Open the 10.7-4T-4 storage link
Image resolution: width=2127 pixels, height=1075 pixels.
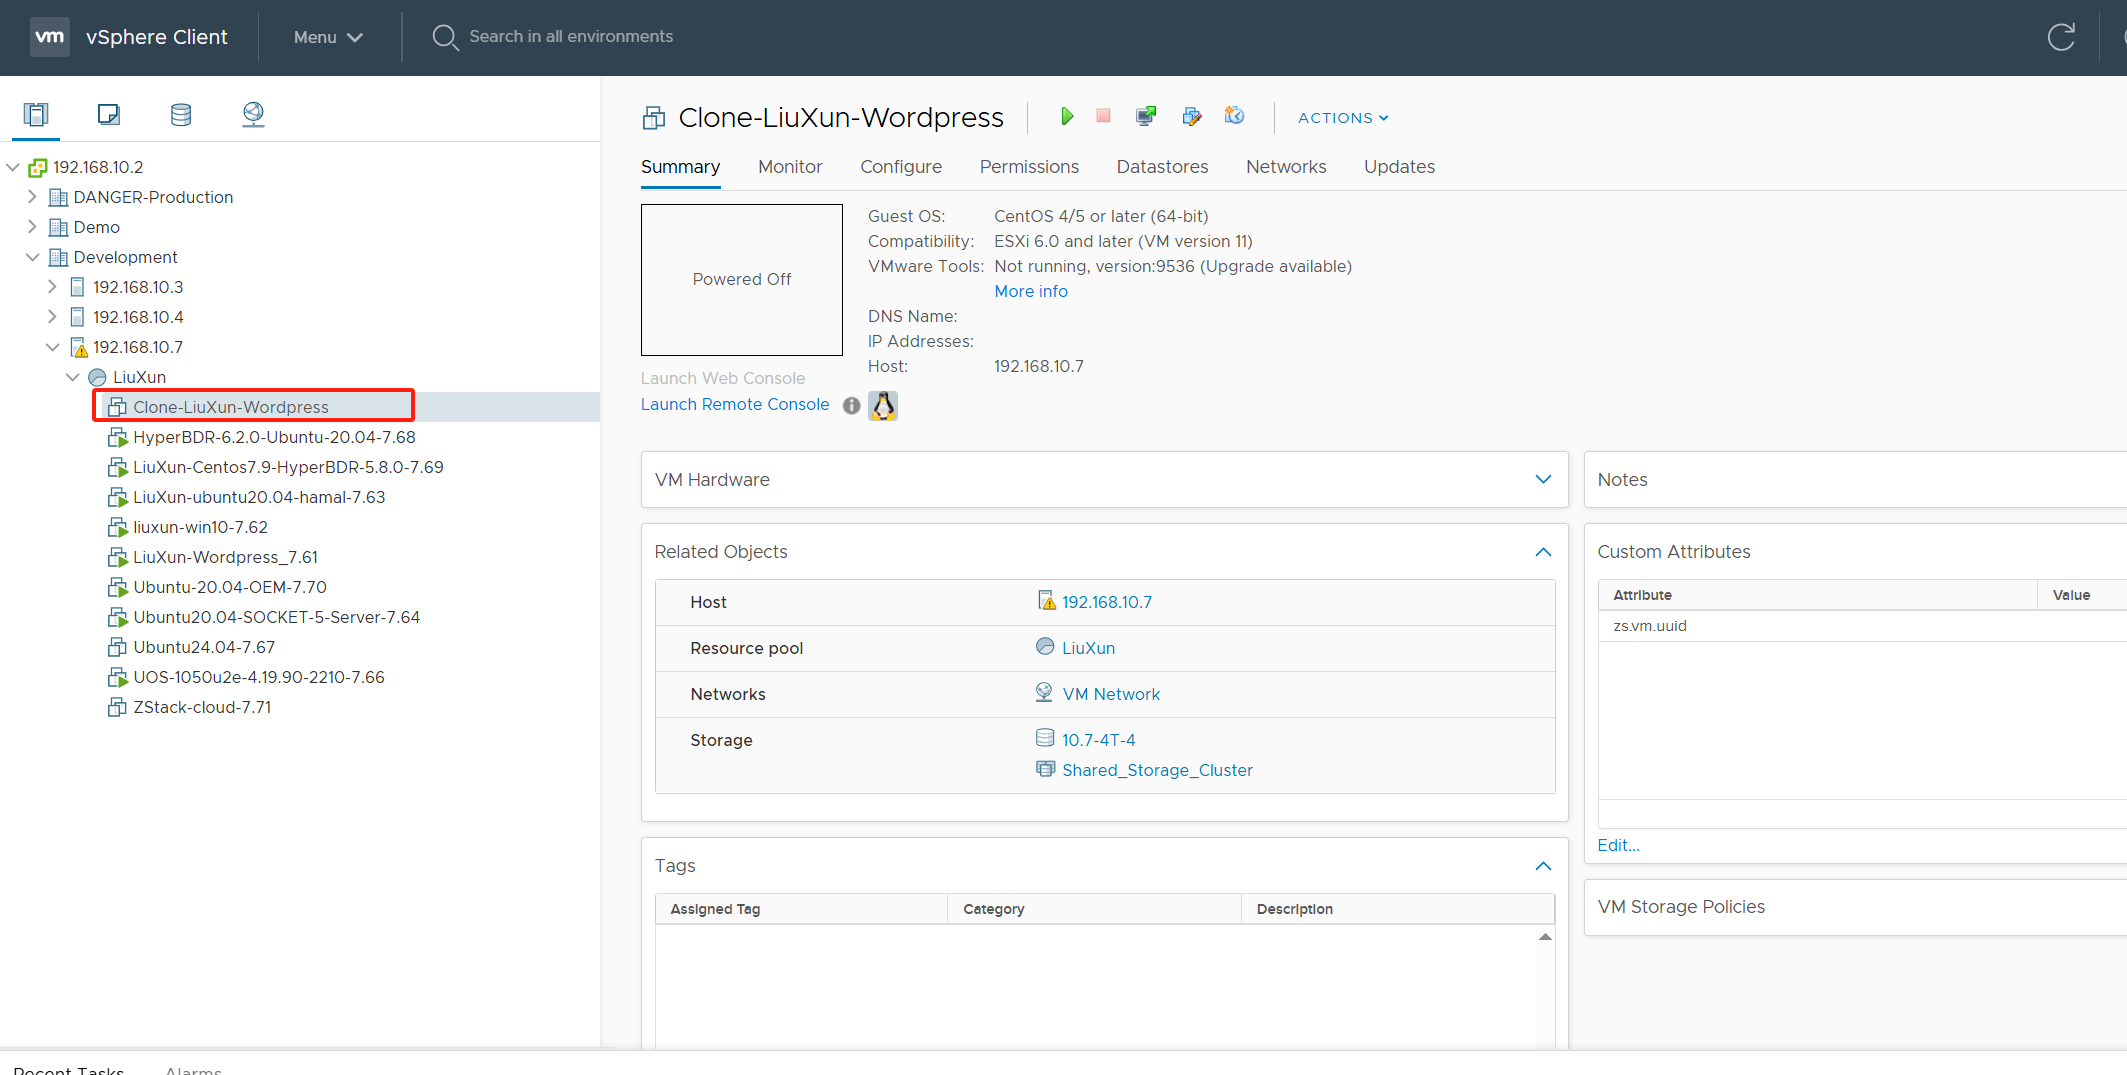1098,740
